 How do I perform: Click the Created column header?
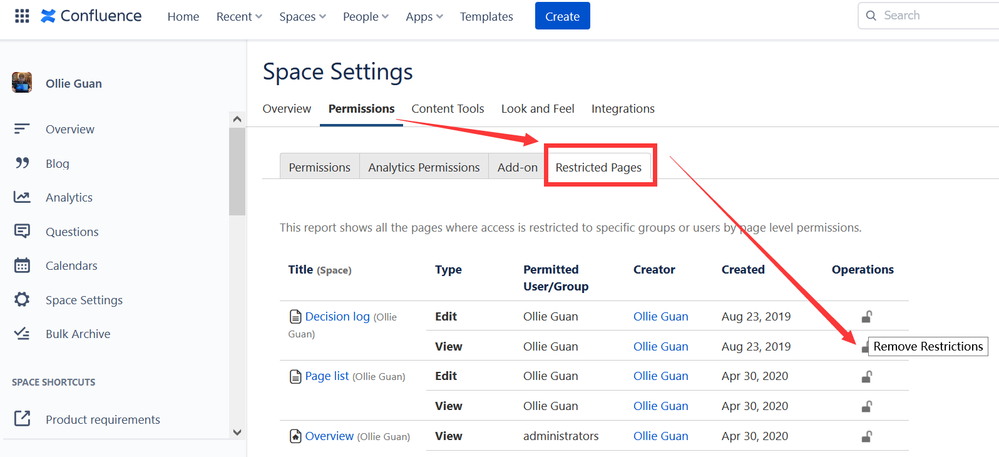pyautogui.click(x=743, y=270)
